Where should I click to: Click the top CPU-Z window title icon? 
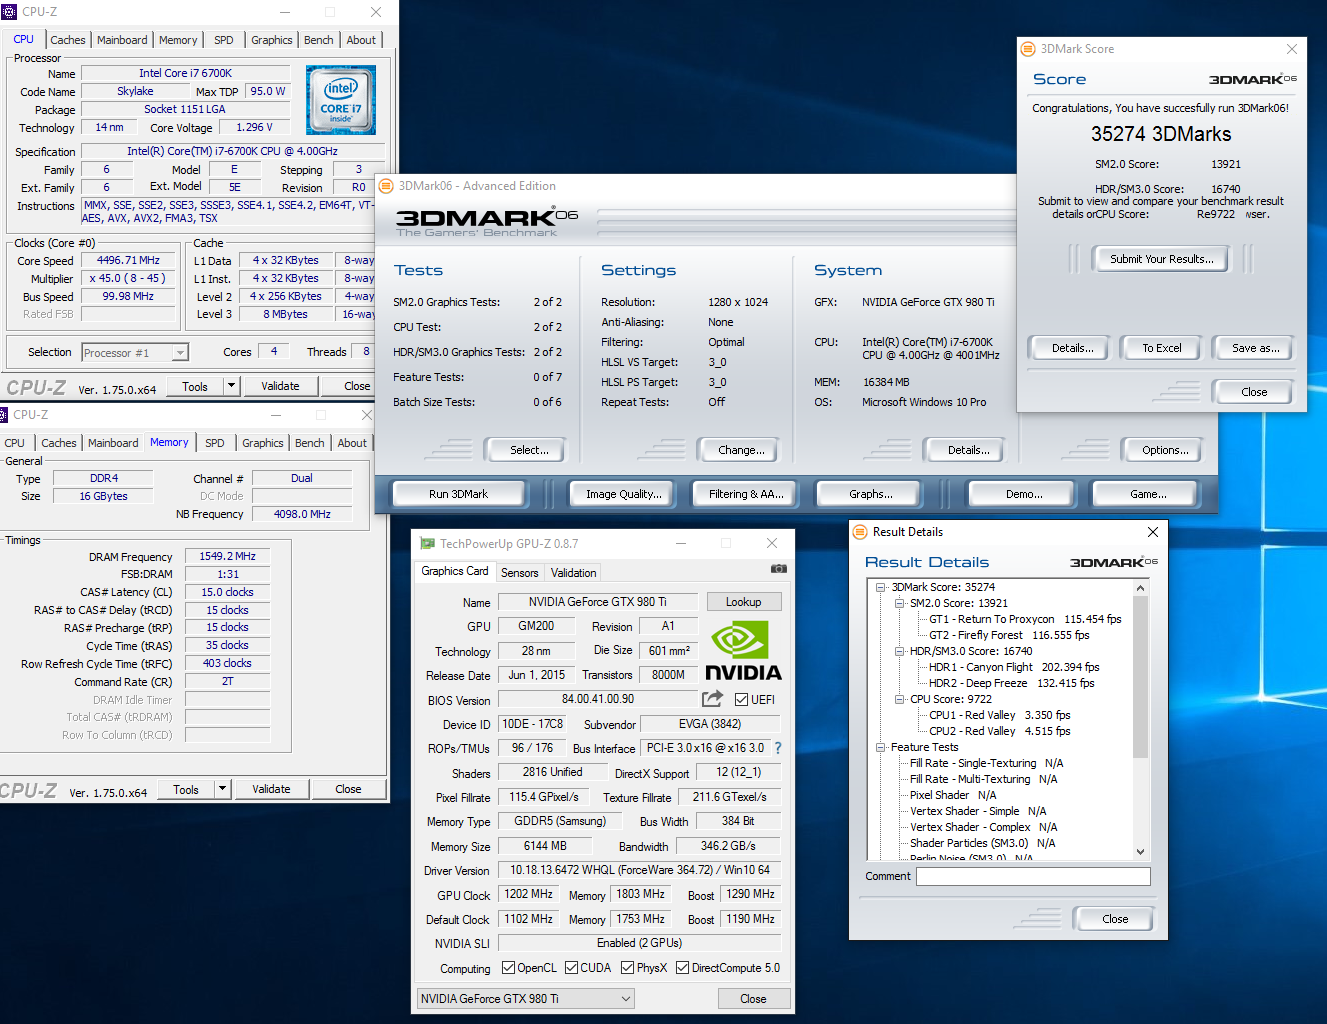[x=9, y=12]
